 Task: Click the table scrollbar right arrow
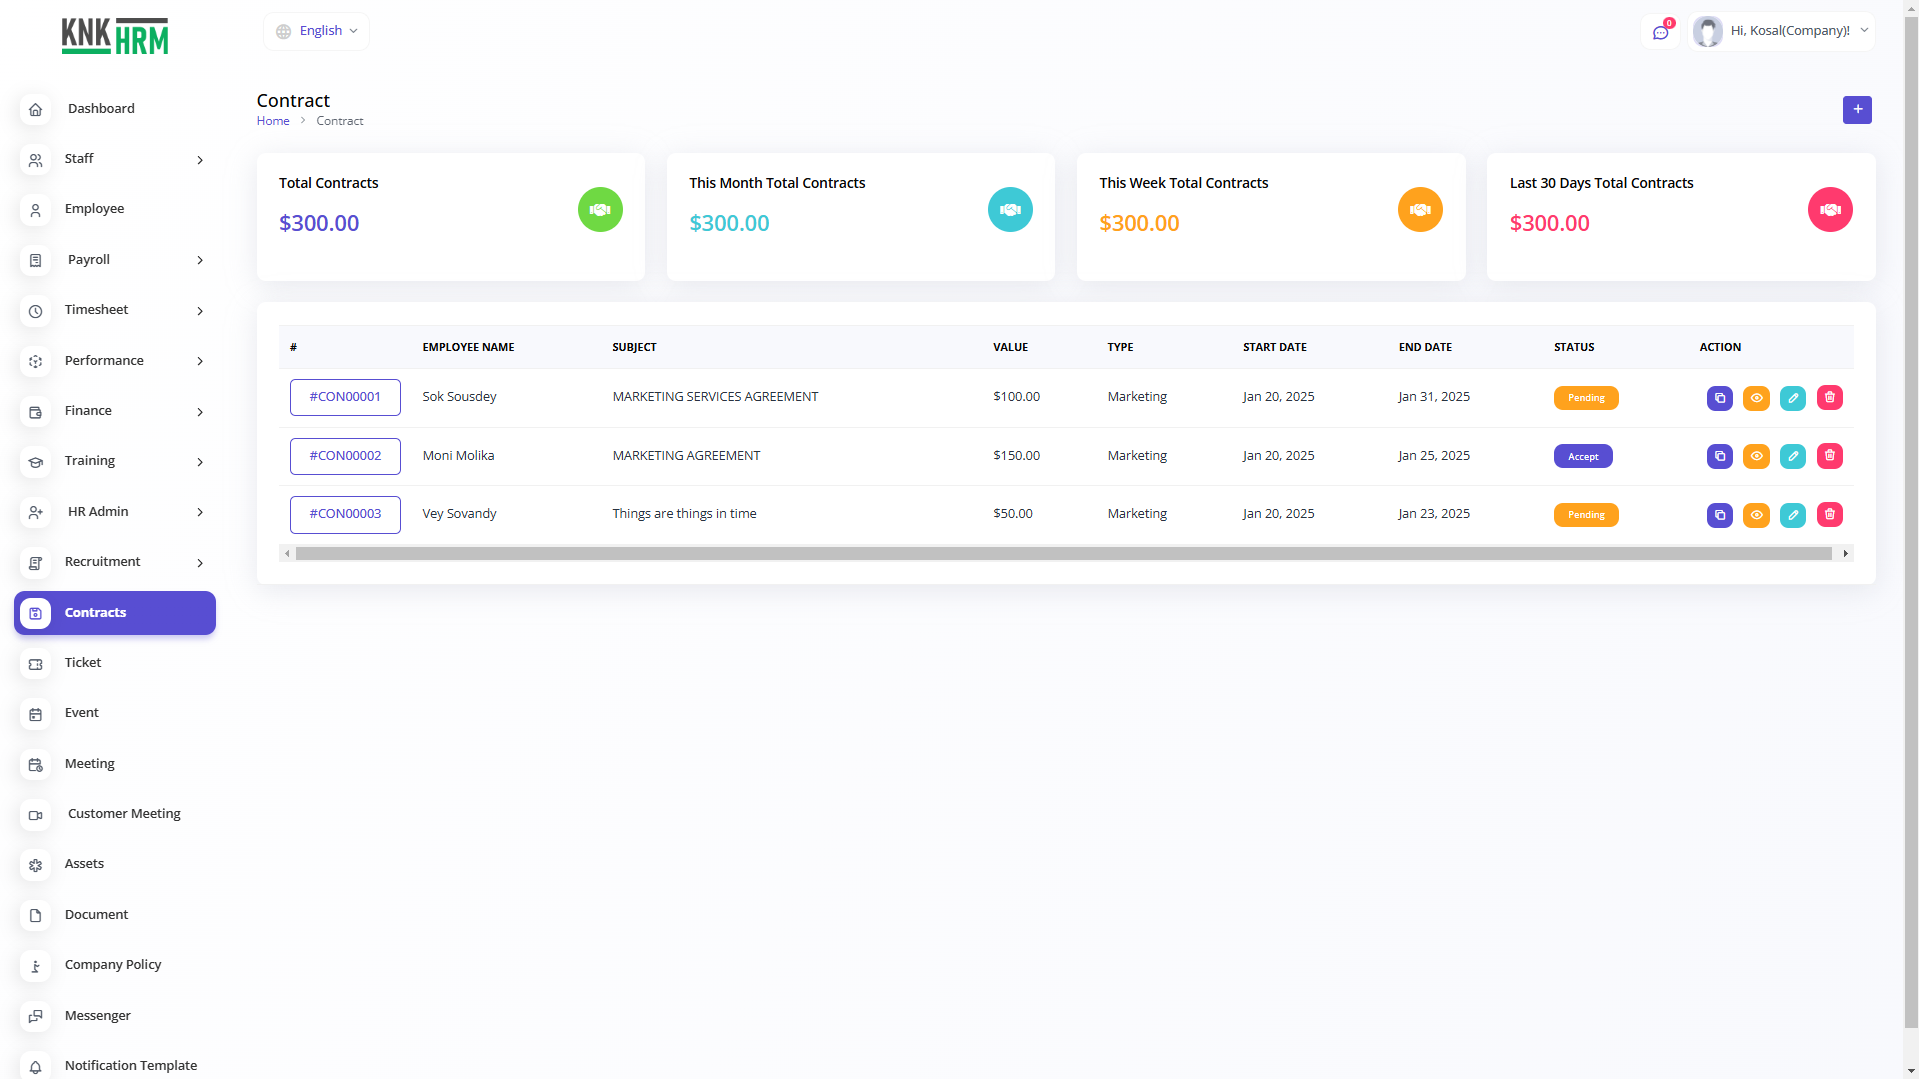pos(1845,554)
